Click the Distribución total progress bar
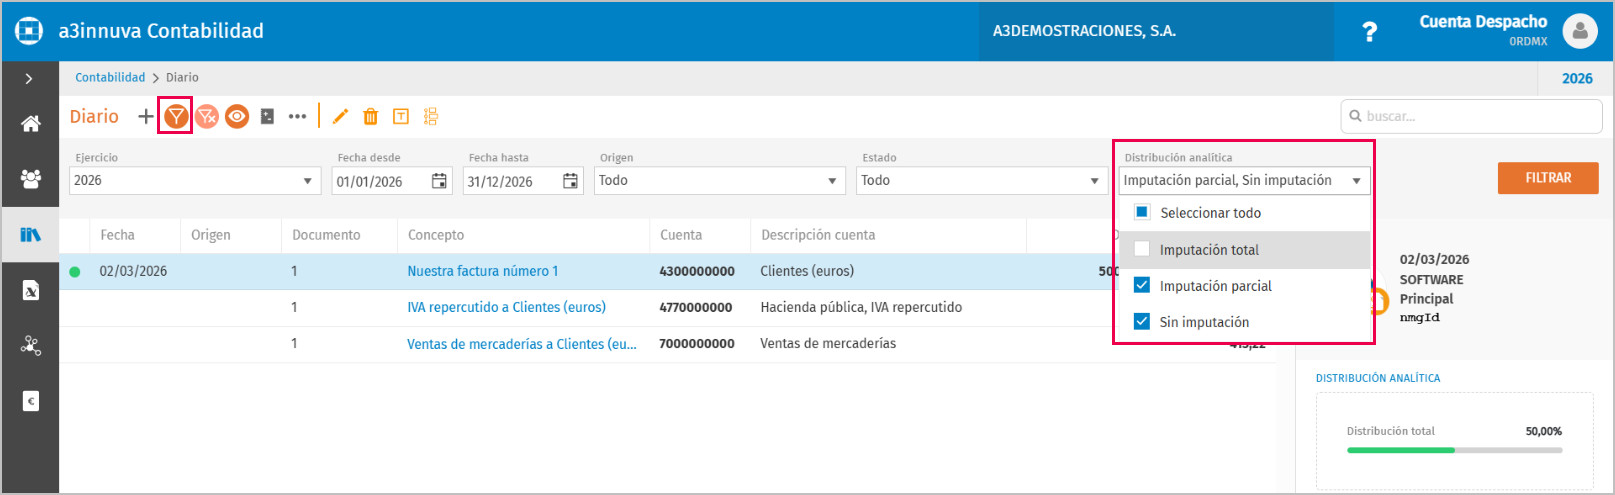 tap(1454, 450)
